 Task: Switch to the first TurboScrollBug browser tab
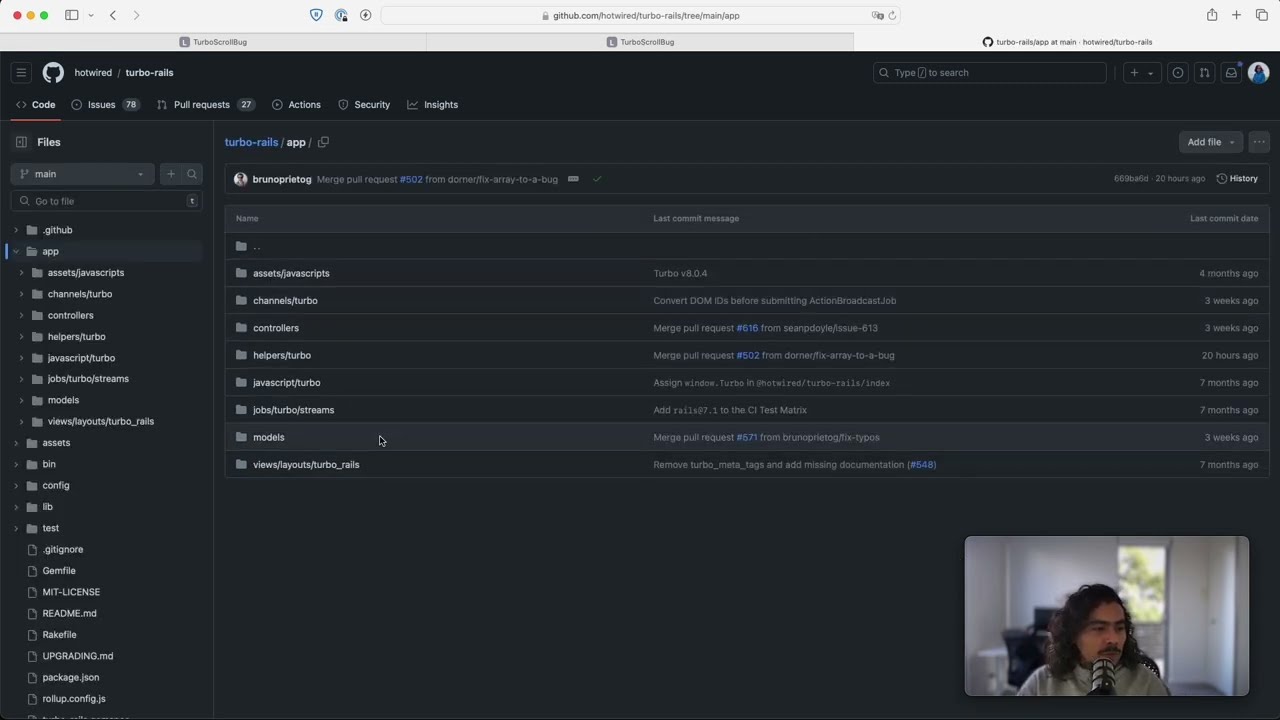click(213, 42)
